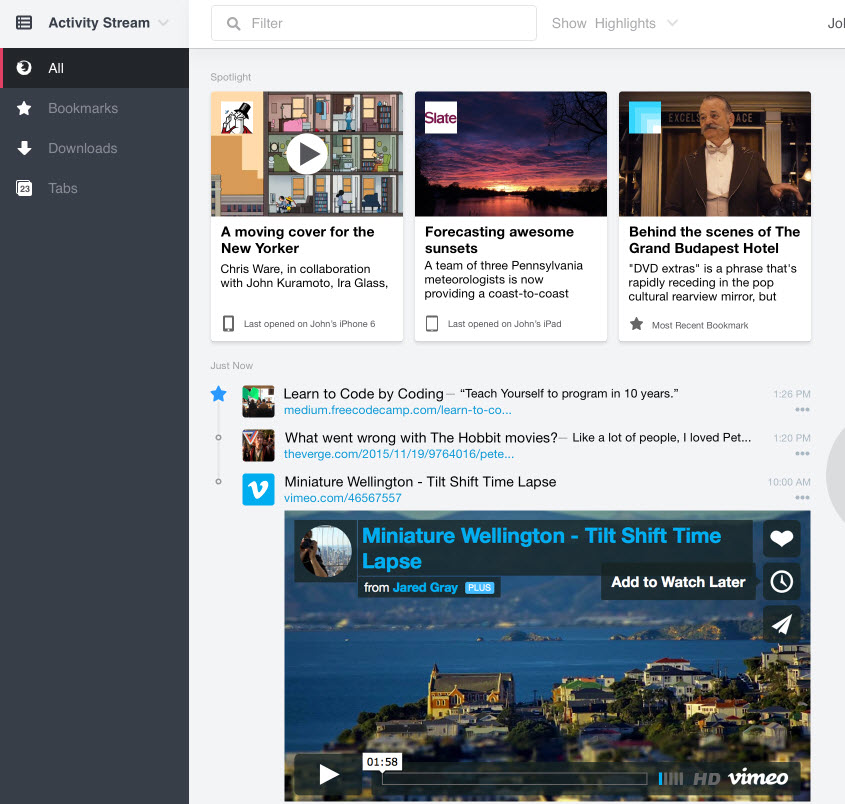Open Downloads in the sidebar
Image resolution: width=845 pixels, height=804 pixels.
[94, 148]
